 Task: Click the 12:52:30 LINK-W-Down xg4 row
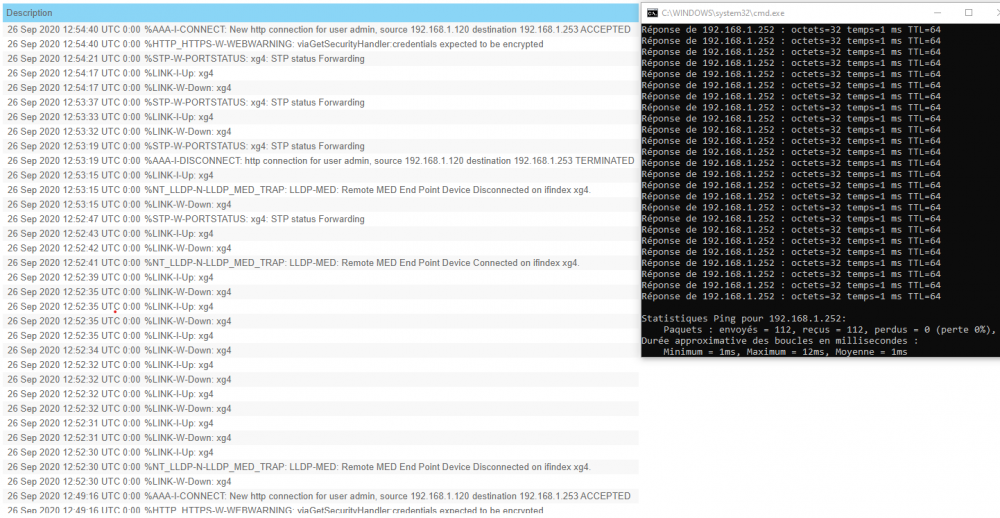pyautogui.click(x=320, y=482)
